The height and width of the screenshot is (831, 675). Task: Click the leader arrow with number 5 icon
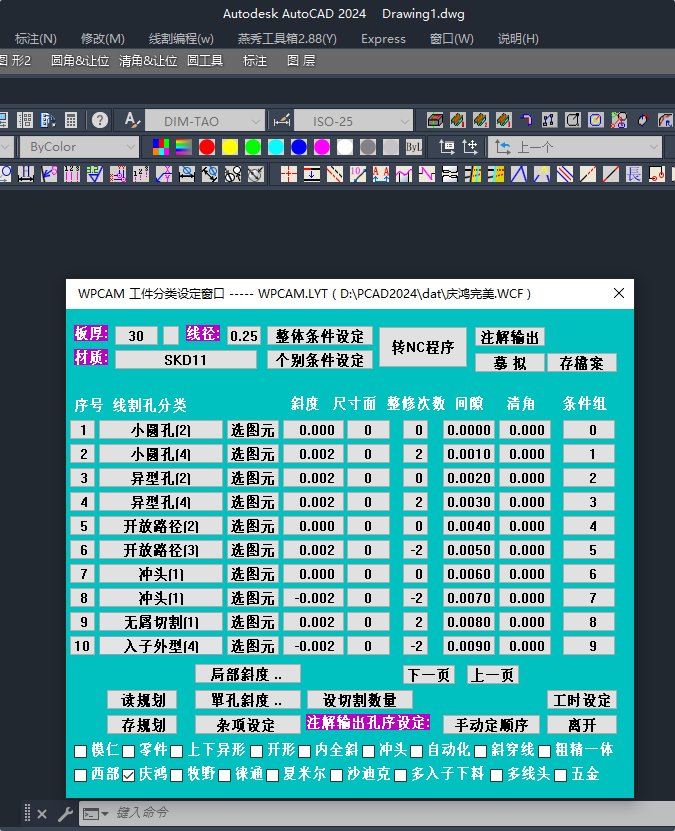(49, 174)
